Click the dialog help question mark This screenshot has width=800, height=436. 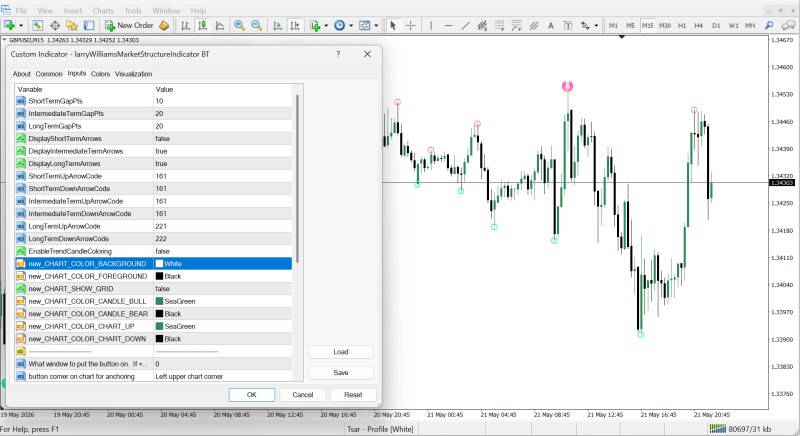(338, 54)
